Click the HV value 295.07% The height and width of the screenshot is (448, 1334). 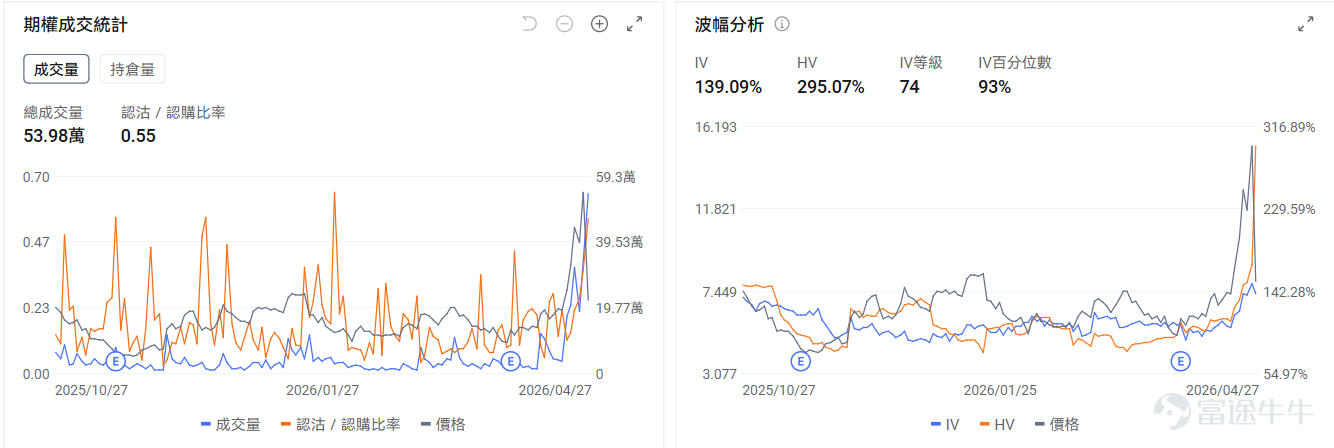830,87
